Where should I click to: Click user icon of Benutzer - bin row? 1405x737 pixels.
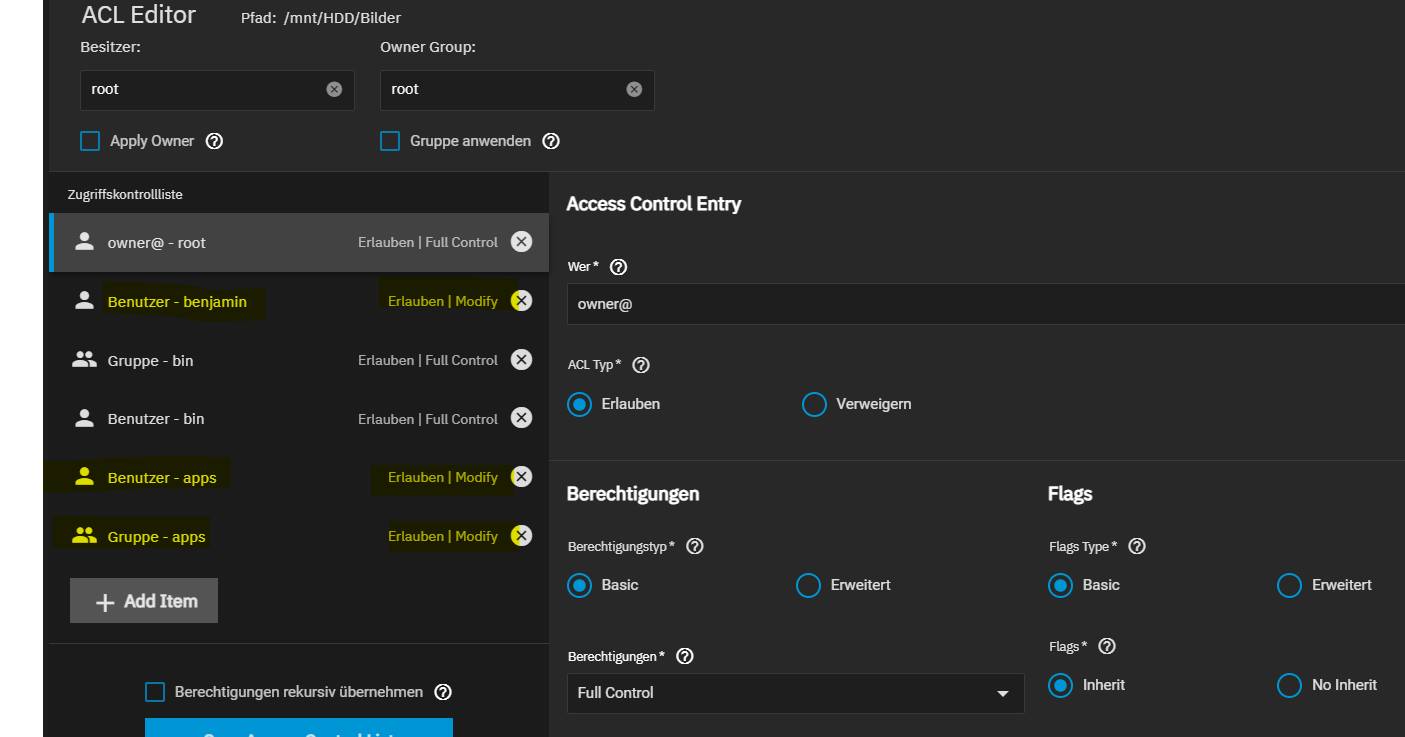pos(84,418)
